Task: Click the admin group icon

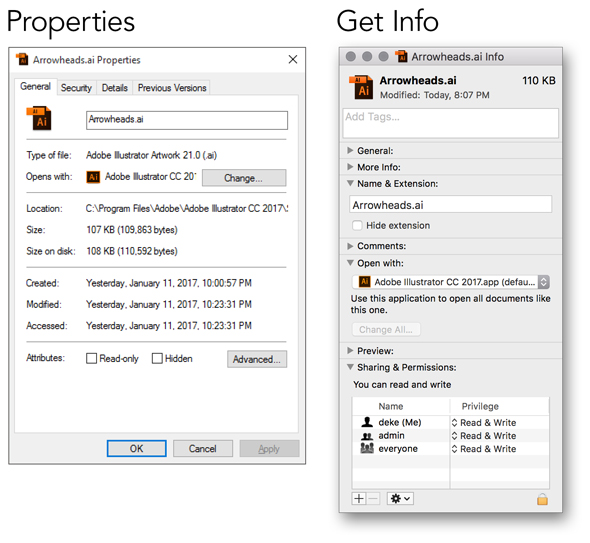Action: [366, 436]
